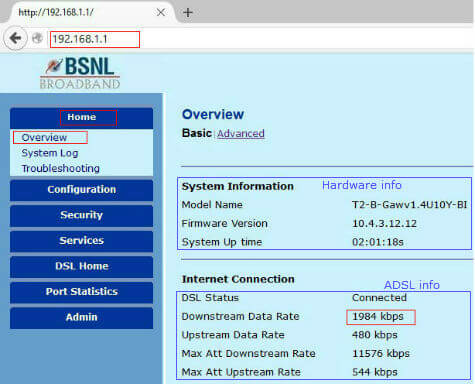Click the Downstream Data Rate label
Viewport: 475px width, 384px height.
240,316
